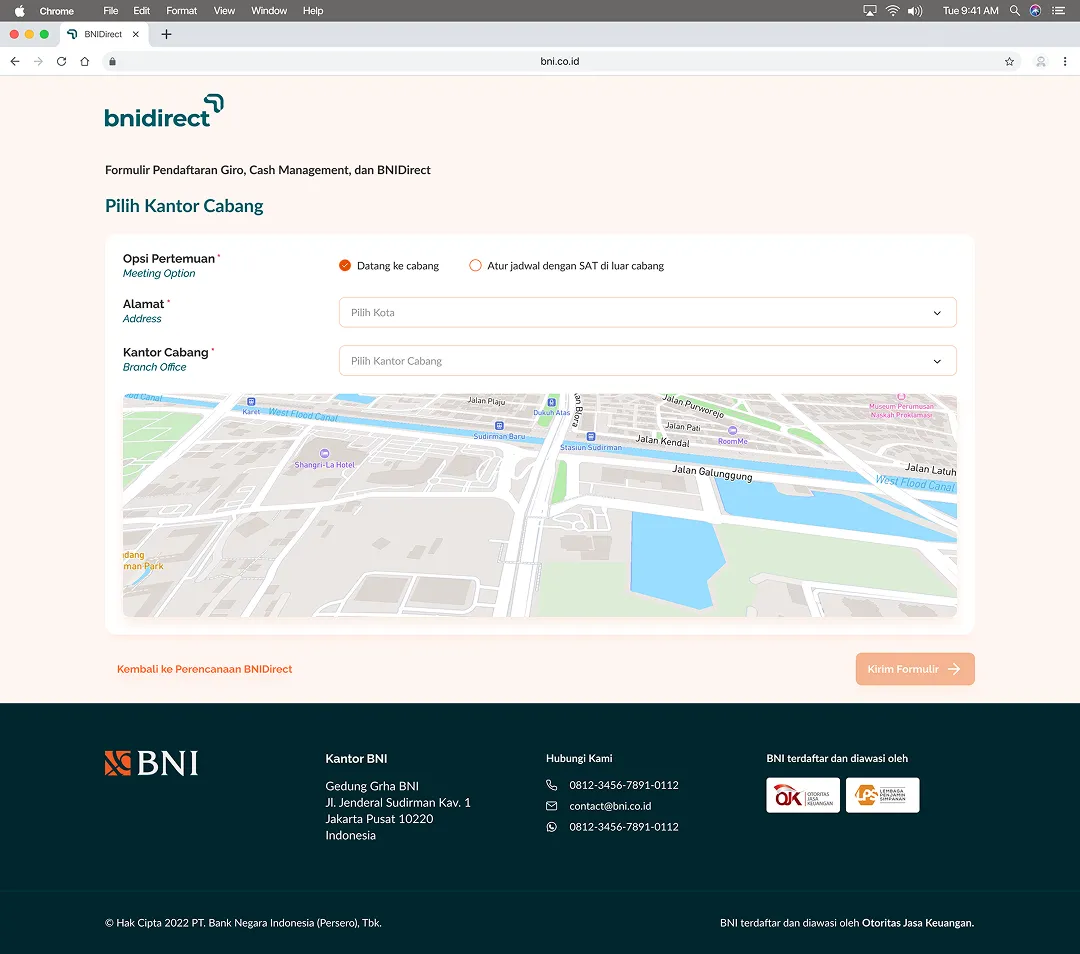Click the bni.co.id address bar
The width and height of the screenshot is (1080, 954).
[559, 61]
